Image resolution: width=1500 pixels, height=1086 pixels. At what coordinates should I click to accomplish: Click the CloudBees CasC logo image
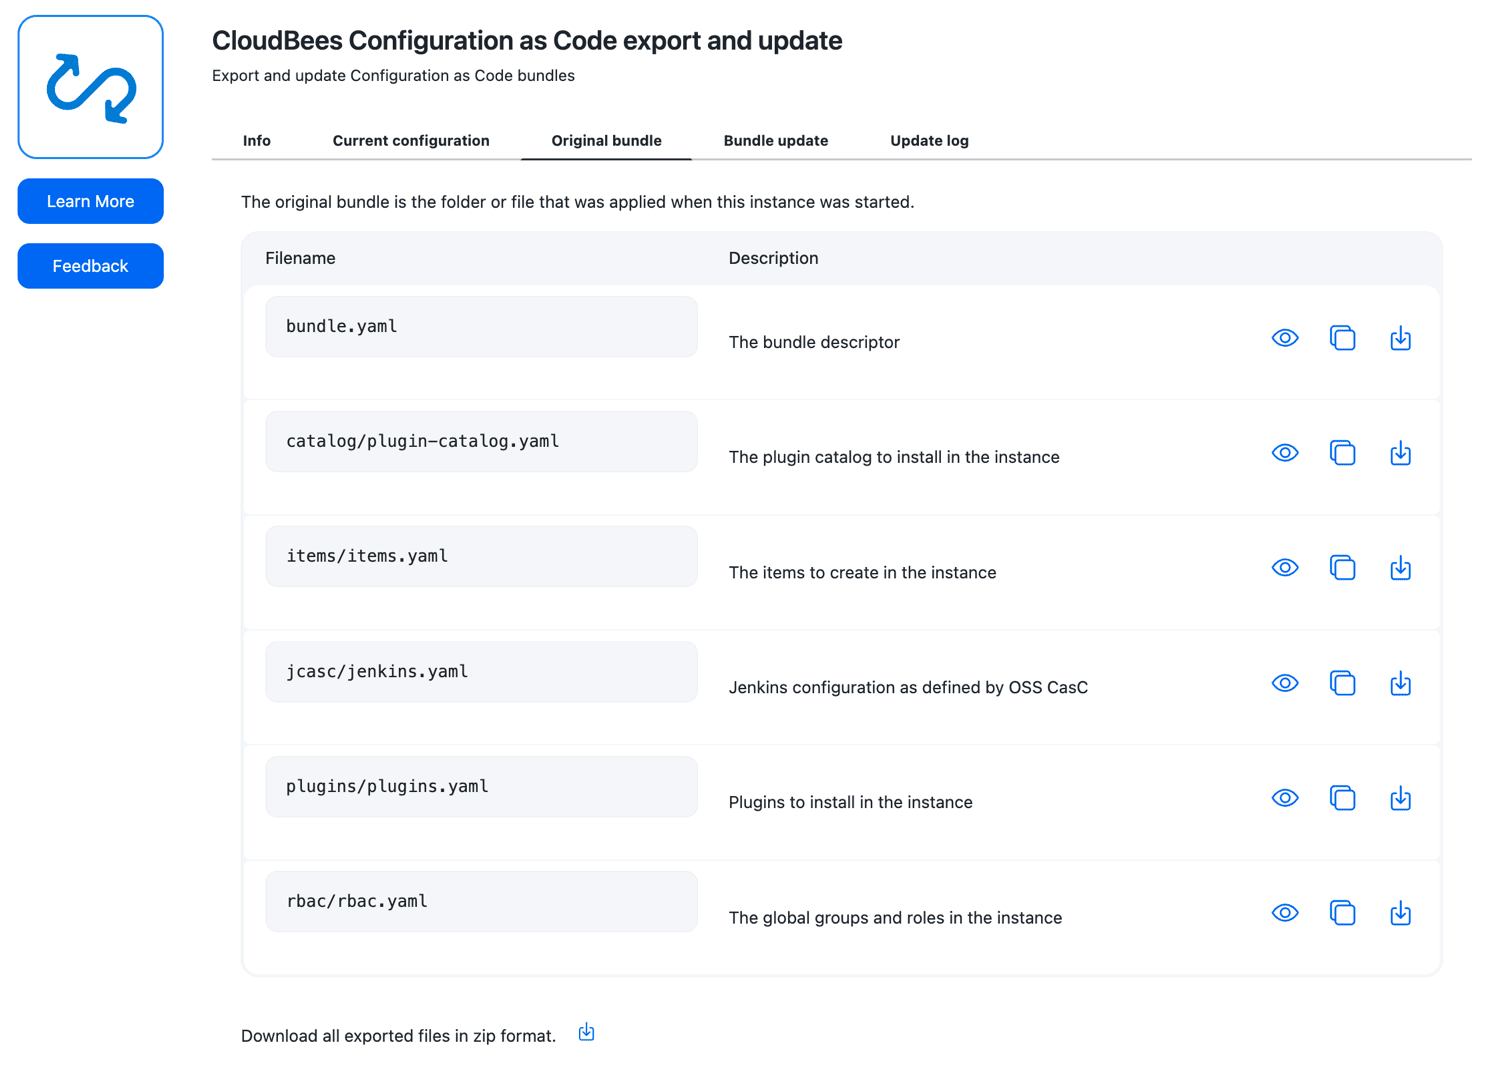91,87
